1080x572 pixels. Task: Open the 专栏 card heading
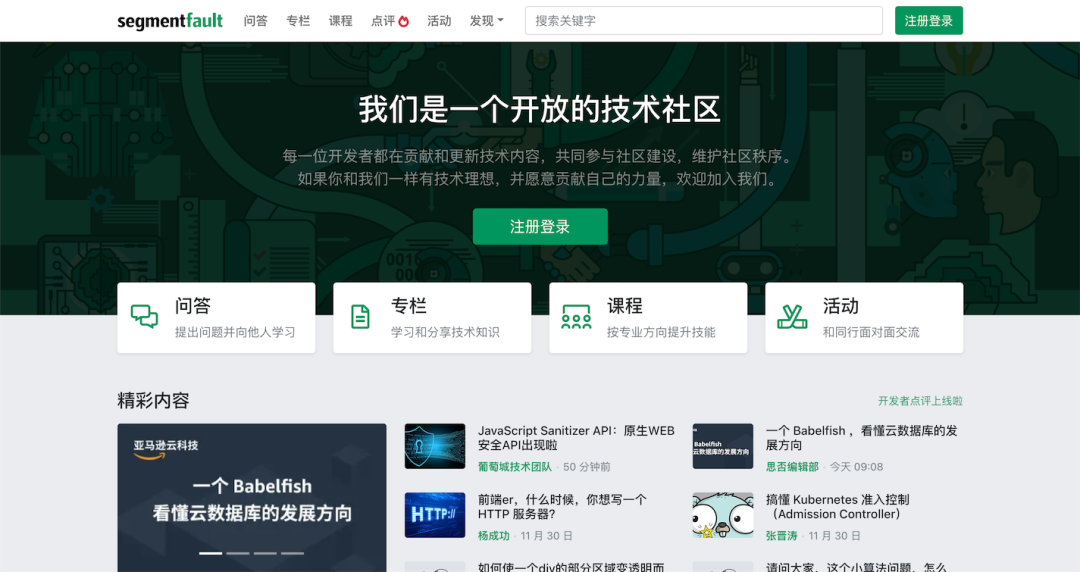[409, 306]
